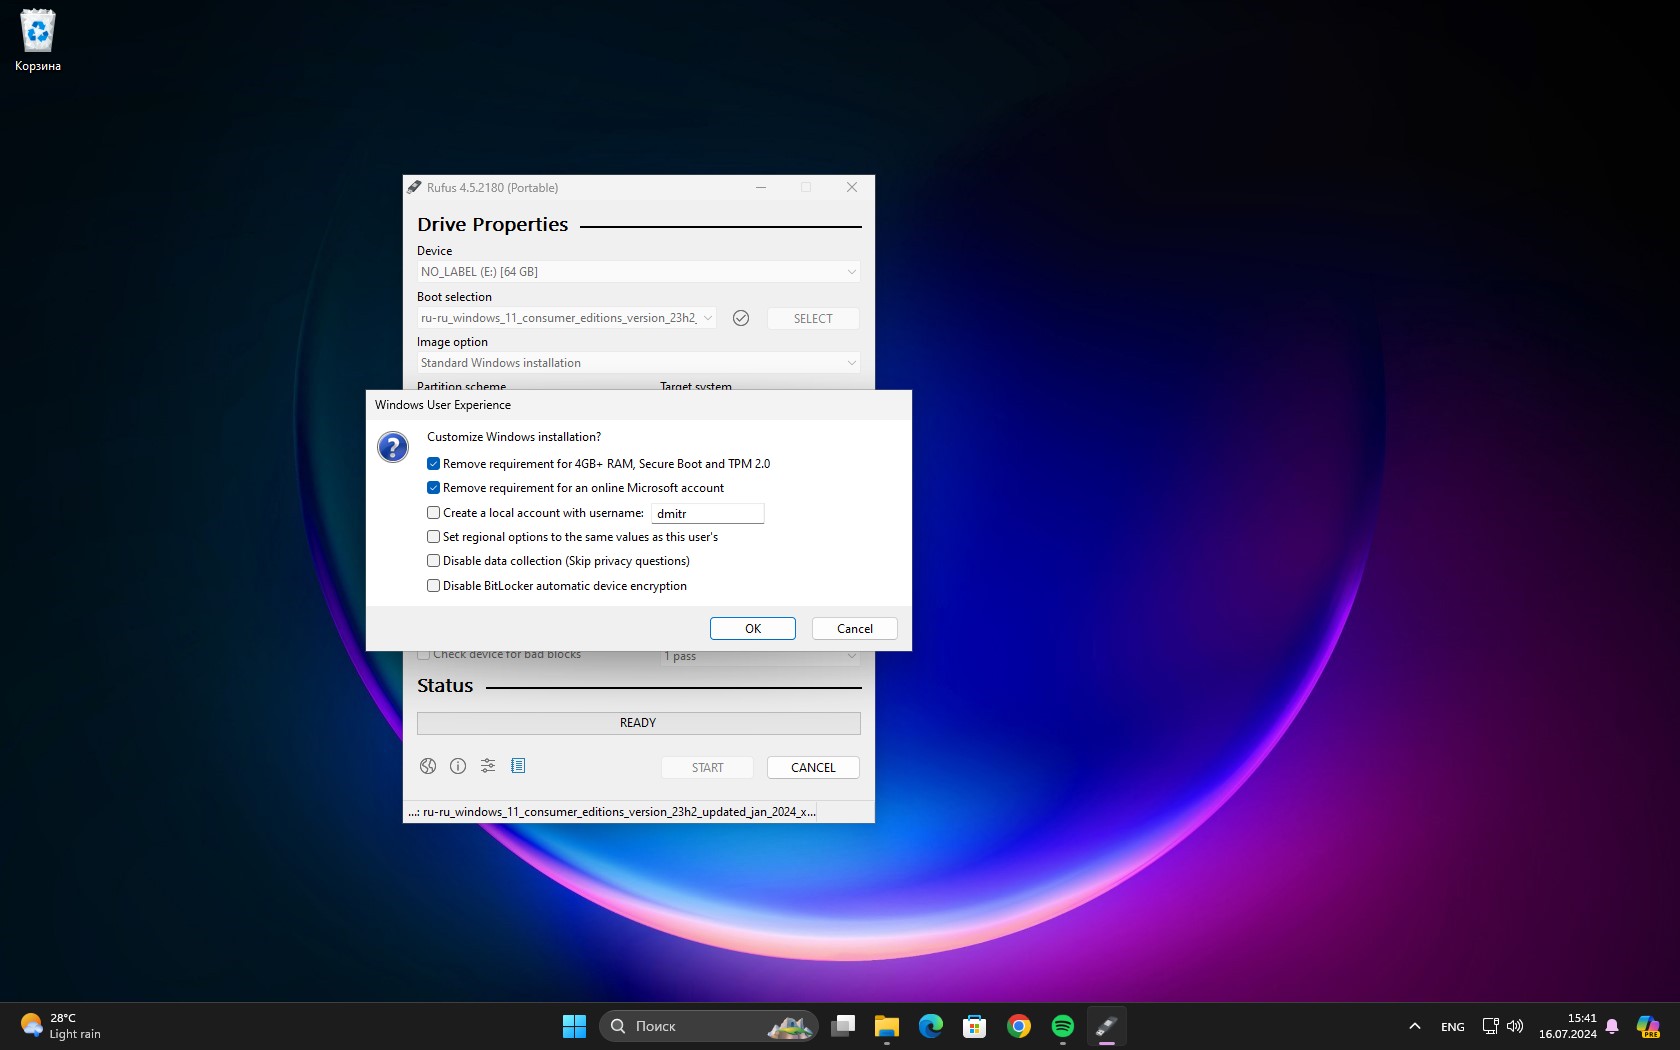The height and width of the screenshot is (1050, 1680).
Task: Open Rufus application settings sliders icon
Action: [488, 766]
